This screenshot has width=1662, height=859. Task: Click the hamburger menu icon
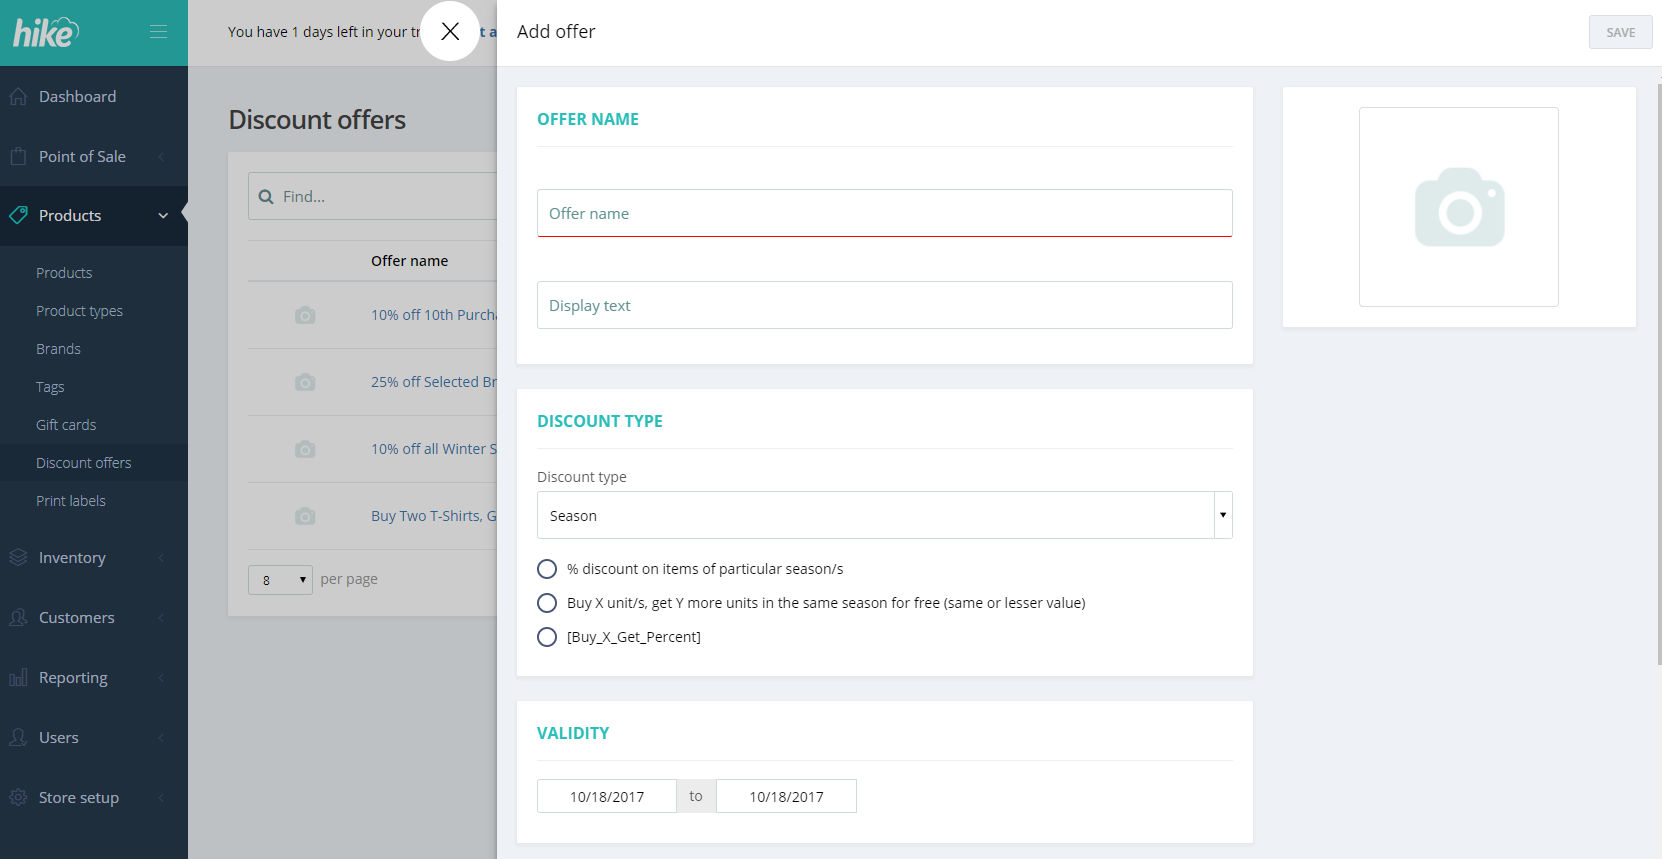158,32
